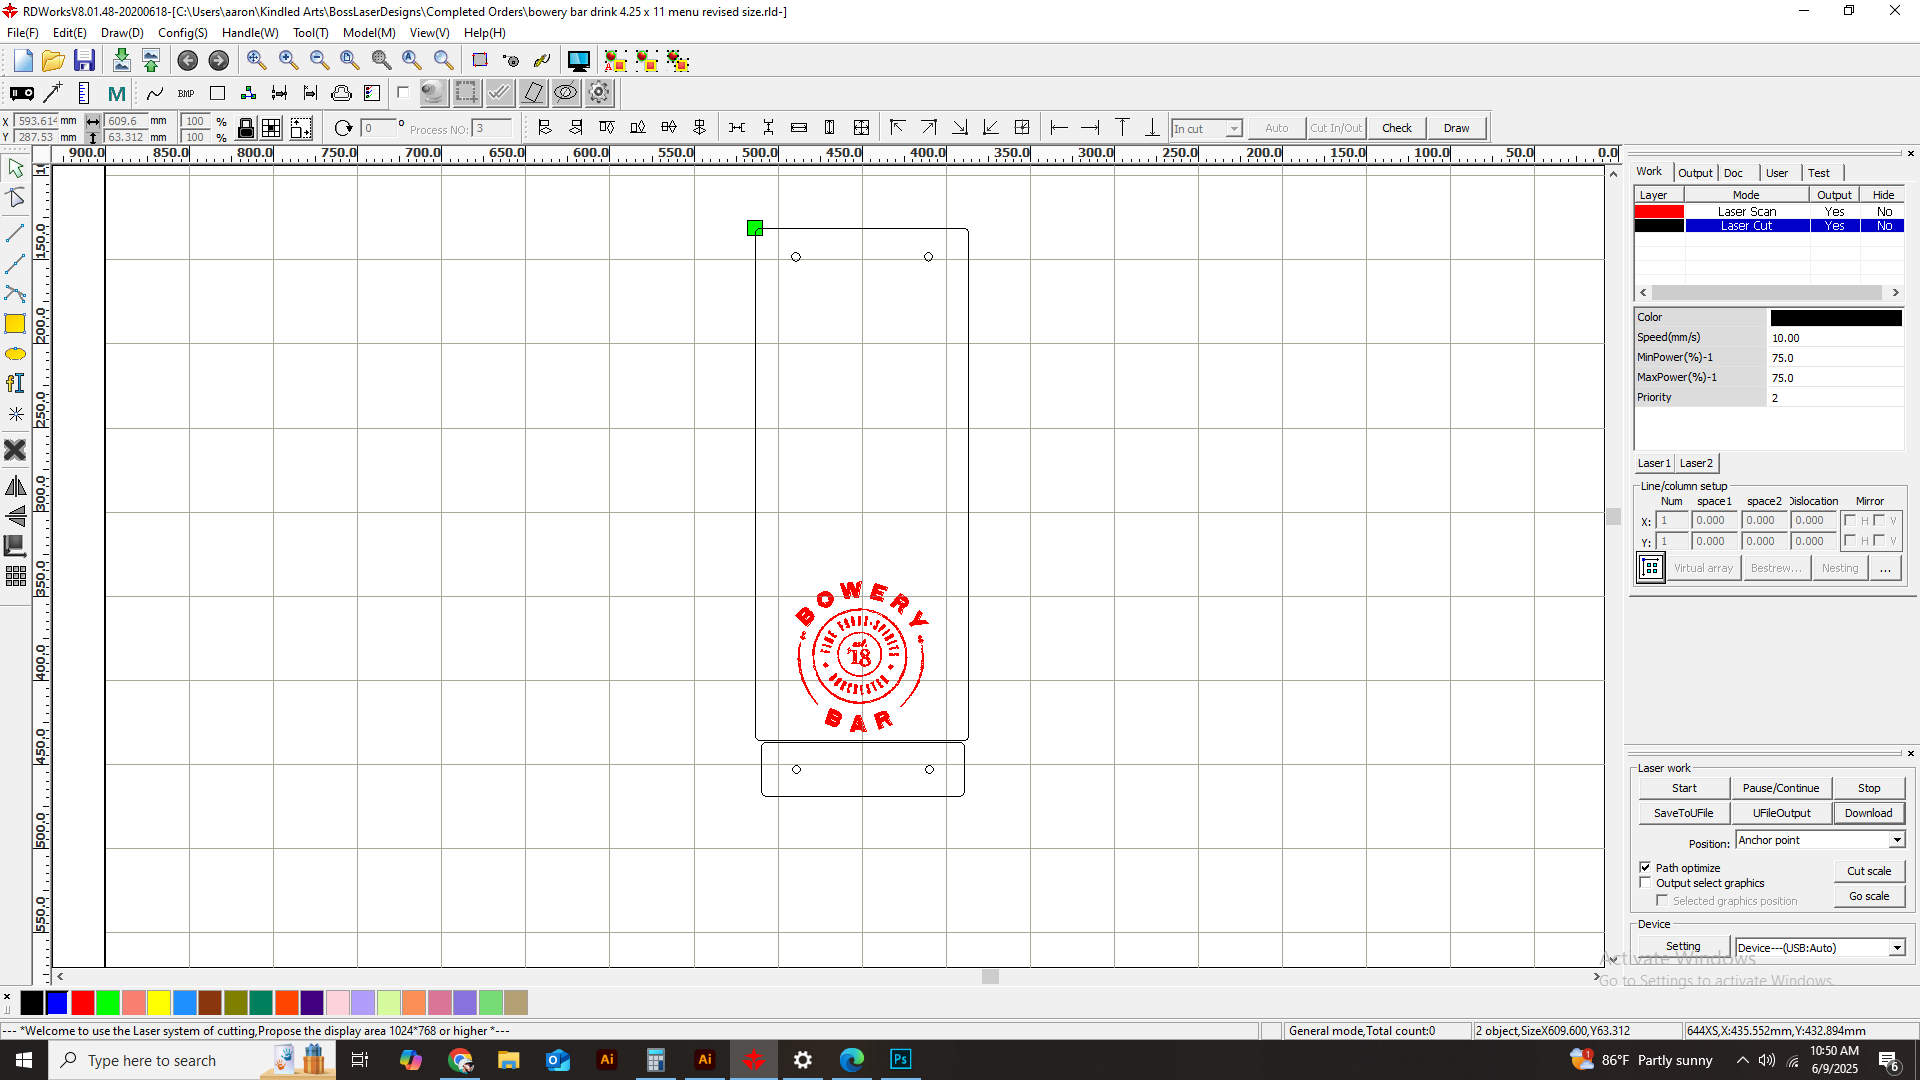
Task: Click the Zoom in magnifier icon
Action: (288, 61)
